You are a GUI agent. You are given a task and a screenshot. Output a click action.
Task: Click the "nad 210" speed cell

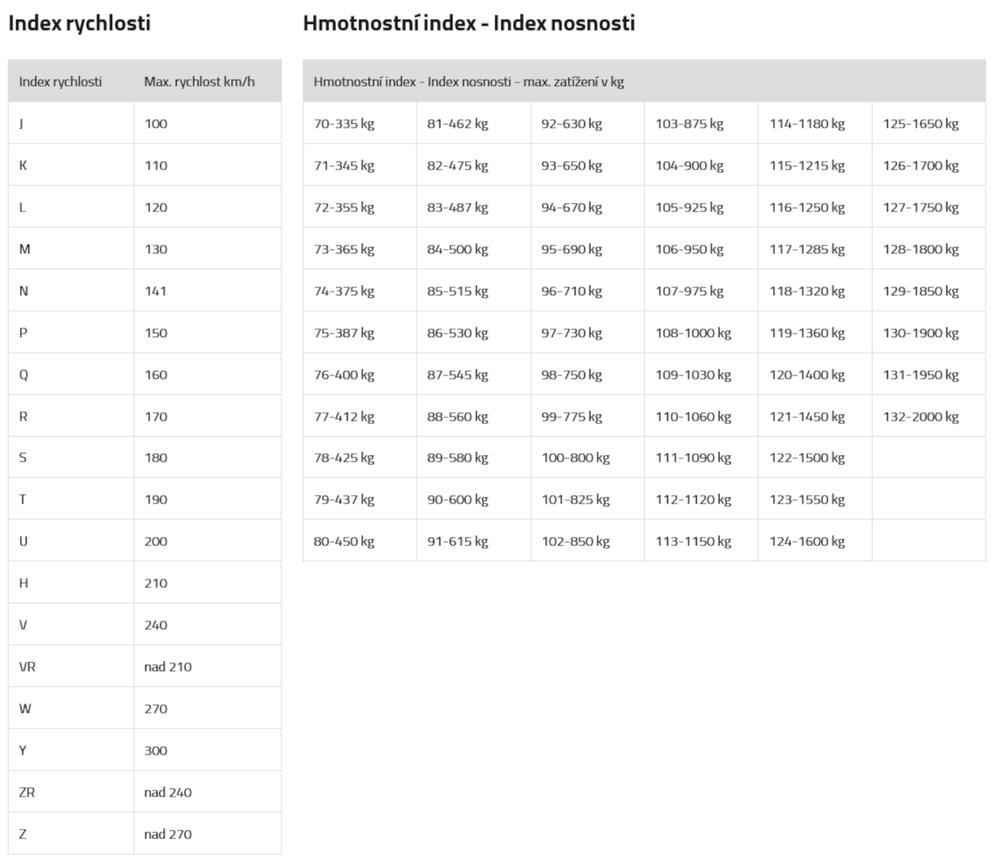pos(167,667)
